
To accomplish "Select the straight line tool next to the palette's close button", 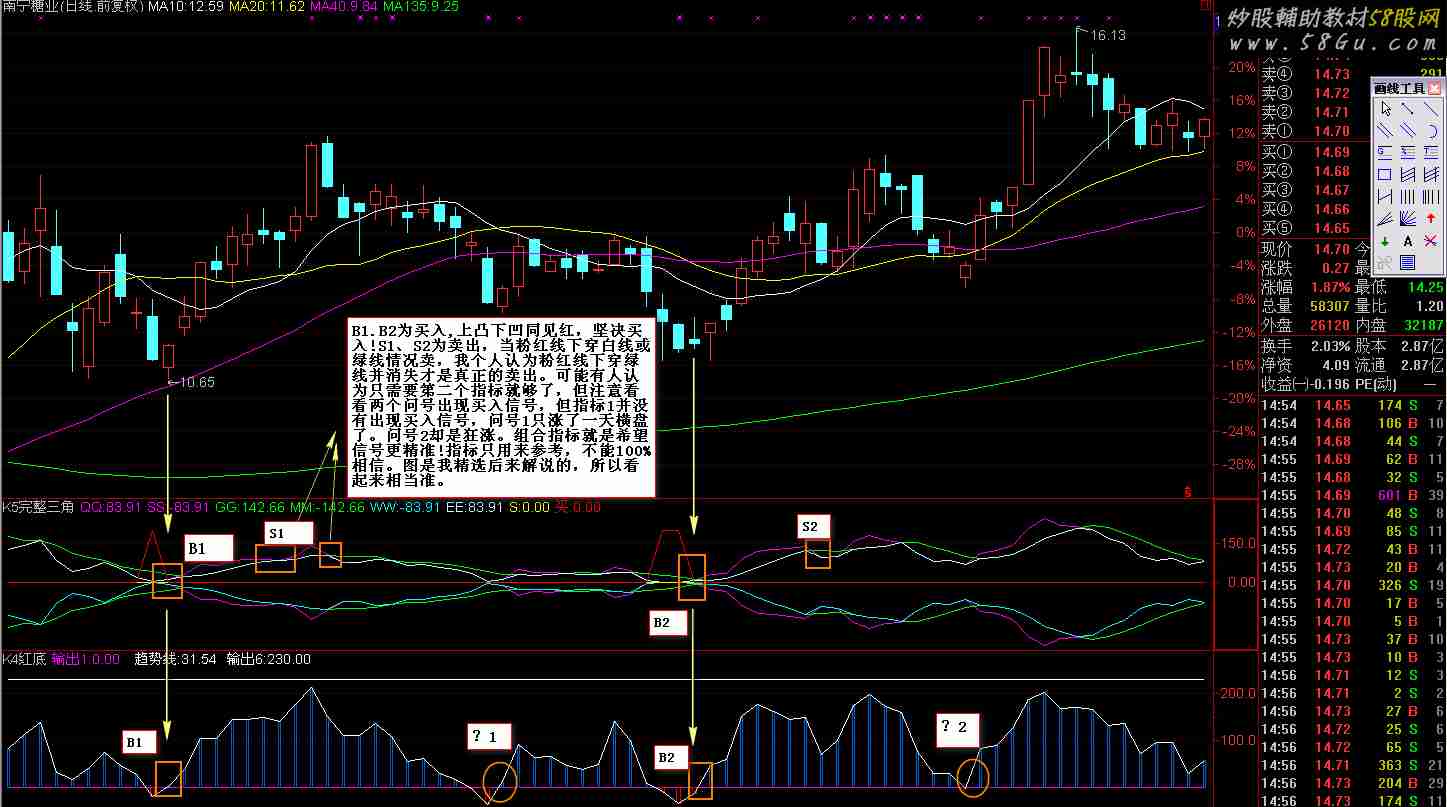I will tap(1430, 108).
